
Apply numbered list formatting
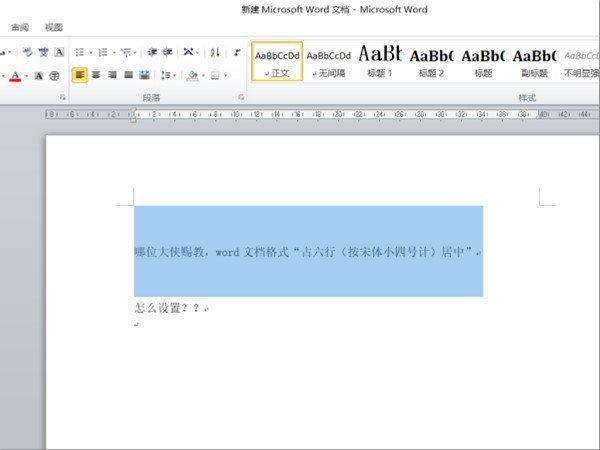pos(103,52)
